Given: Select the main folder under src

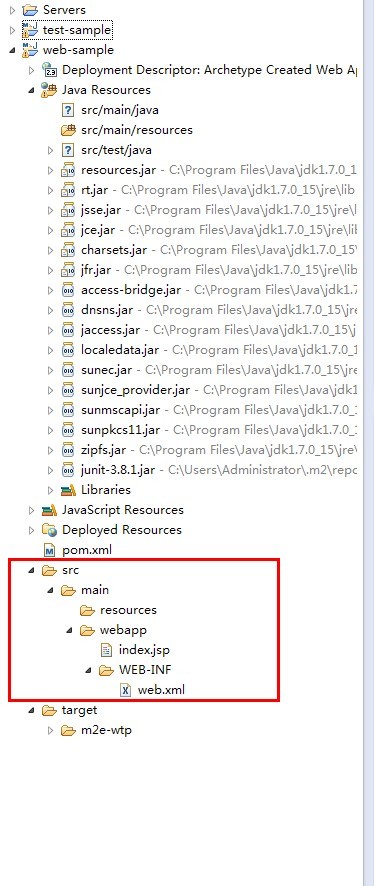Looking at the screenshot, I should pos(95,590).
